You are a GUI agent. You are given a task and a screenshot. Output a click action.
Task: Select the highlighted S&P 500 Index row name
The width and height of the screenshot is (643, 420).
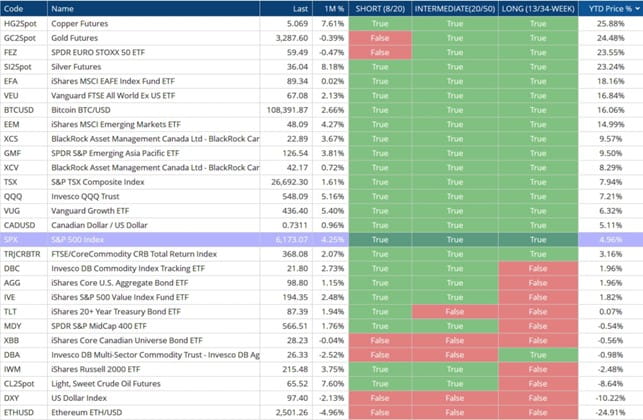(x=77, y=240)
